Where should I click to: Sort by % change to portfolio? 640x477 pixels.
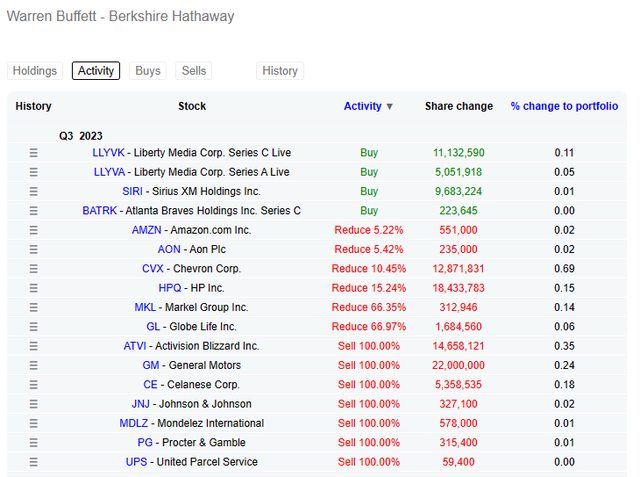(x=564, y=106)
